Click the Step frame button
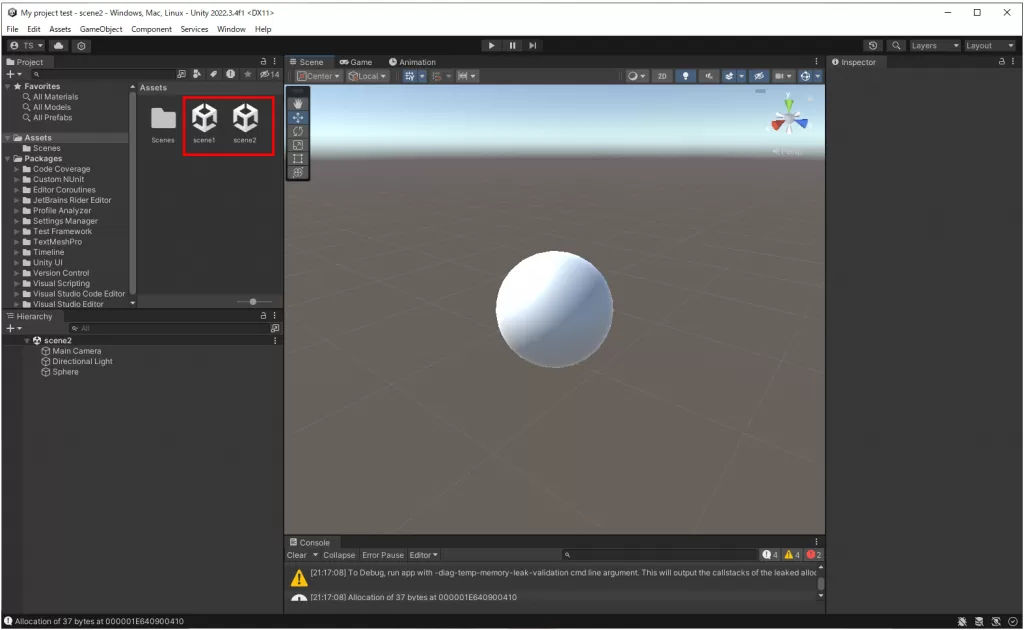The image size is (1024, 630). click(x=533, y=45)
